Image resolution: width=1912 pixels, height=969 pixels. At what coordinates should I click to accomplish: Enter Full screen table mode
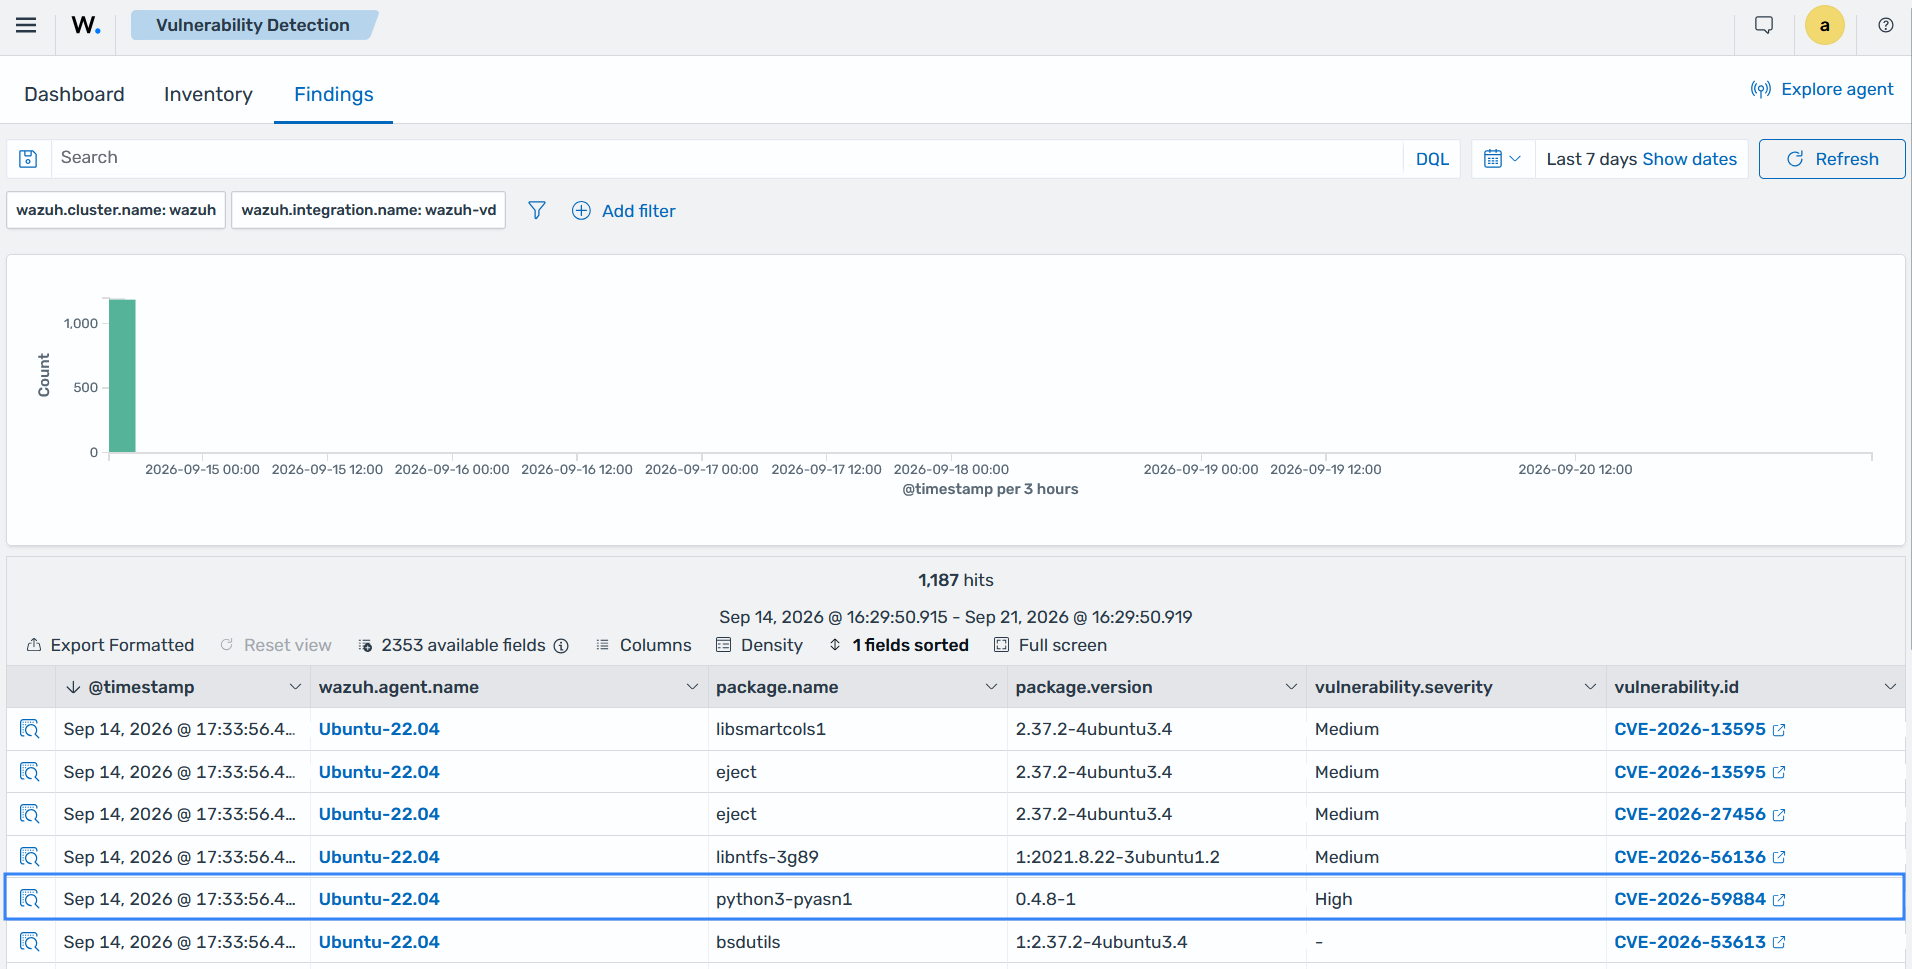click(1050, 645)
